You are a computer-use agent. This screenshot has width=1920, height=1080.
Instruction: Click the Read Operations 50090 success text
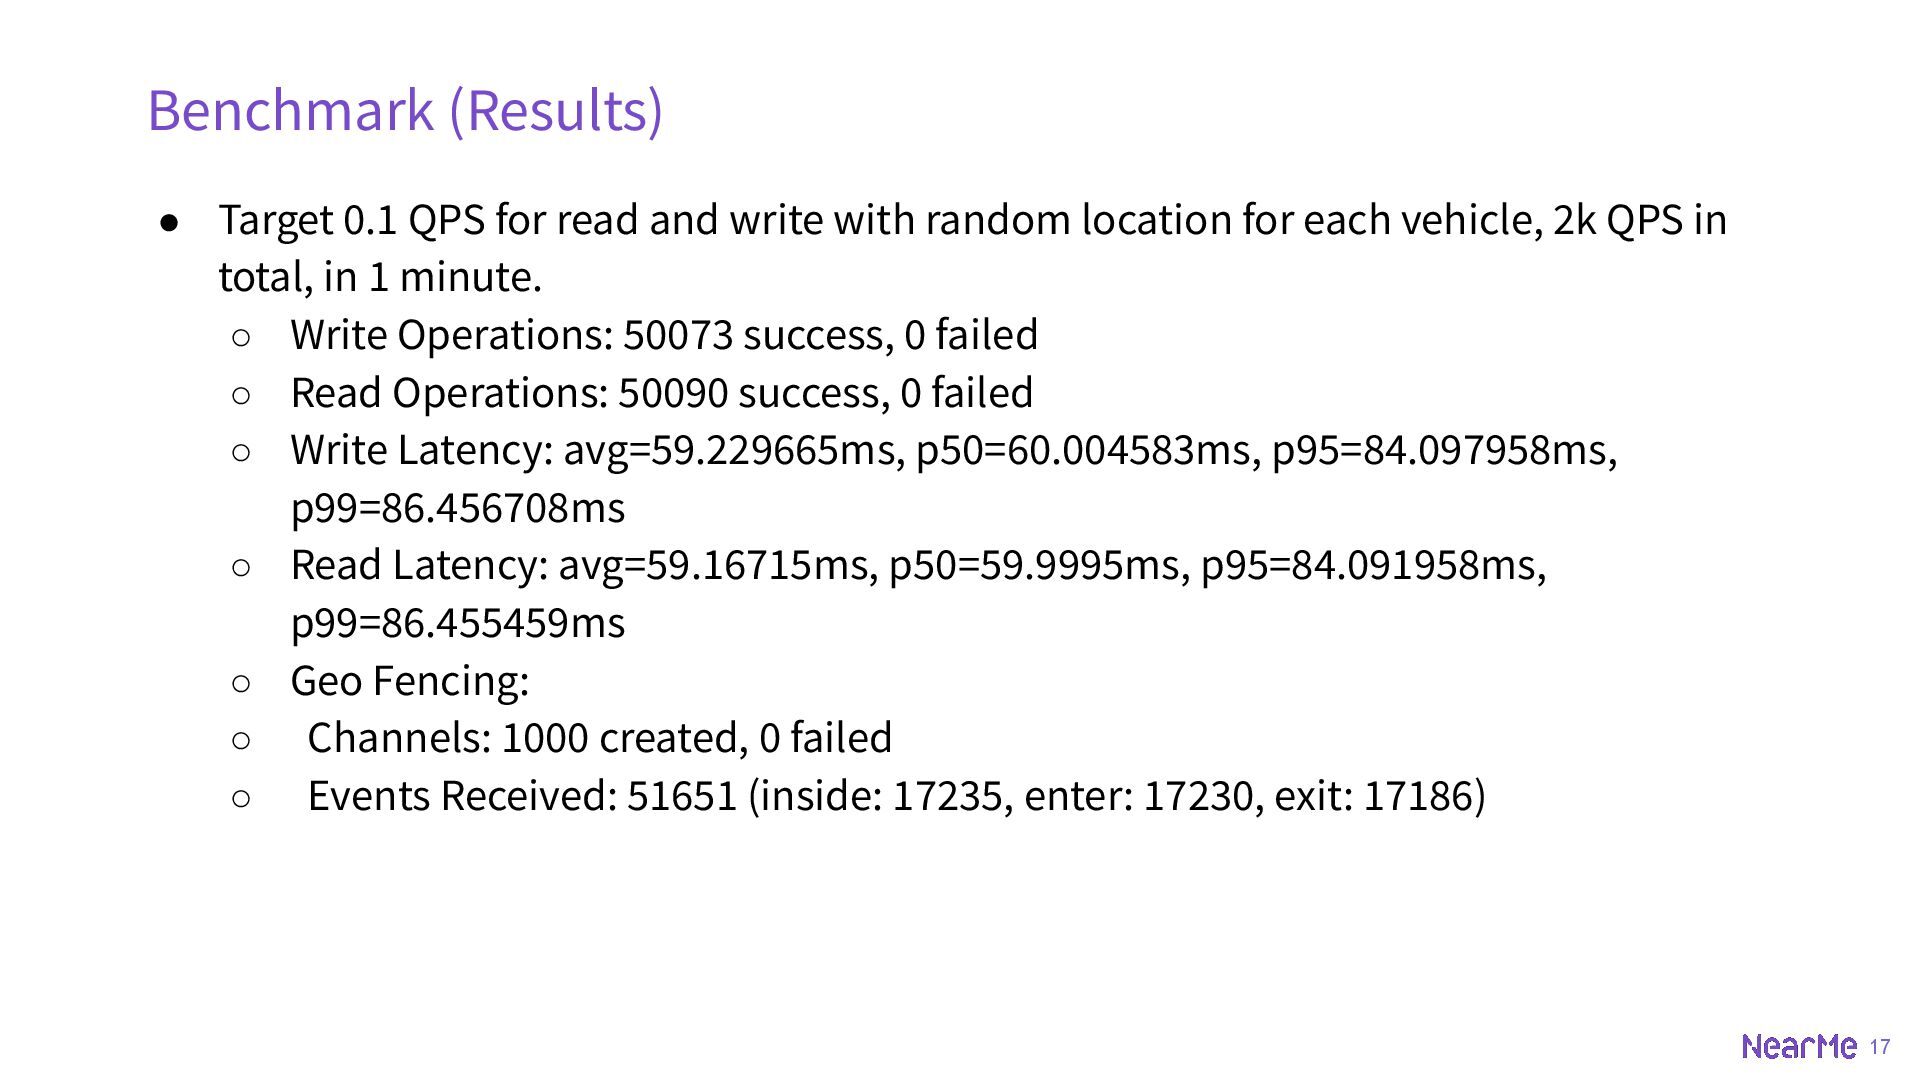point(661,393)
